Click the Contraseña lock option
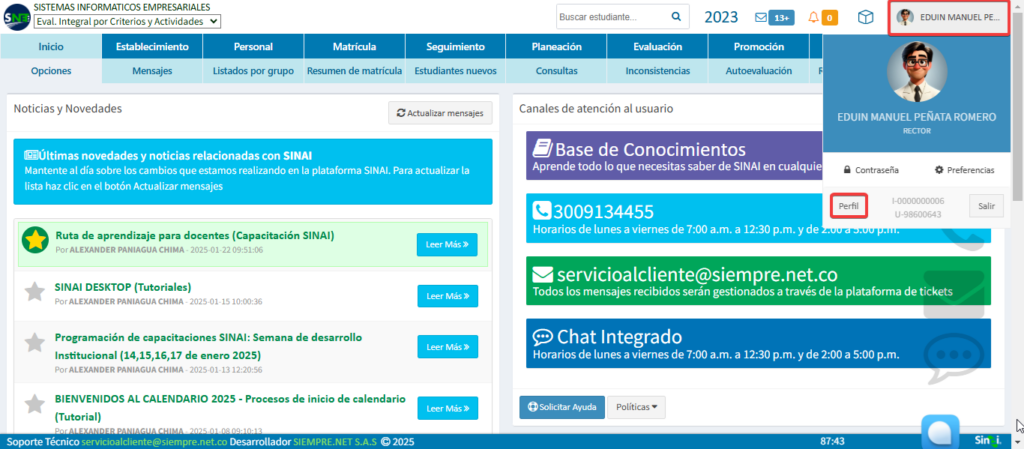1024x449 pixels. [x=870, y=170]
